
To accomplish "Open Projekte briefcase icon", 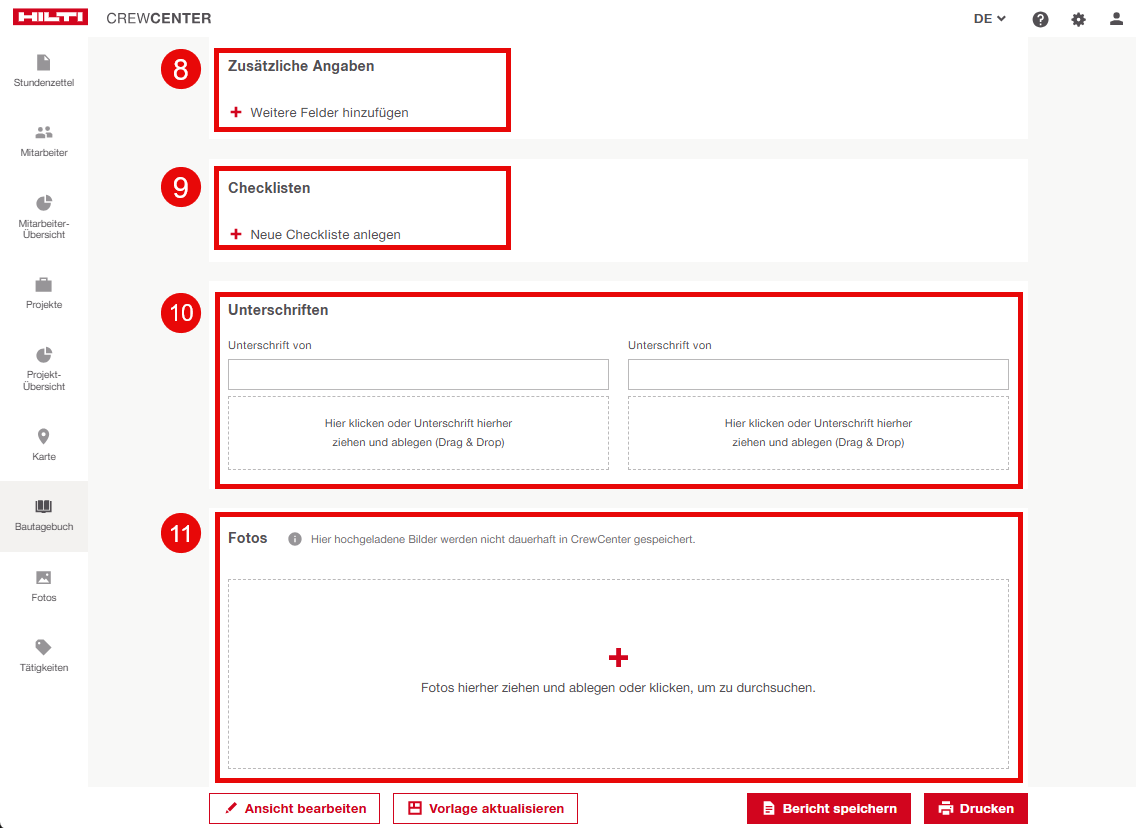I will [x=43, y=285].
